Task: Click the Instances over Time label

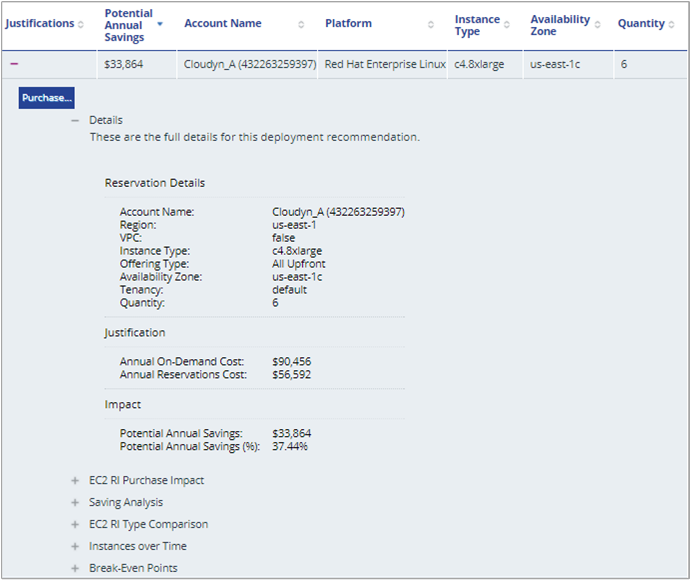Action: [x=138, y=547]
